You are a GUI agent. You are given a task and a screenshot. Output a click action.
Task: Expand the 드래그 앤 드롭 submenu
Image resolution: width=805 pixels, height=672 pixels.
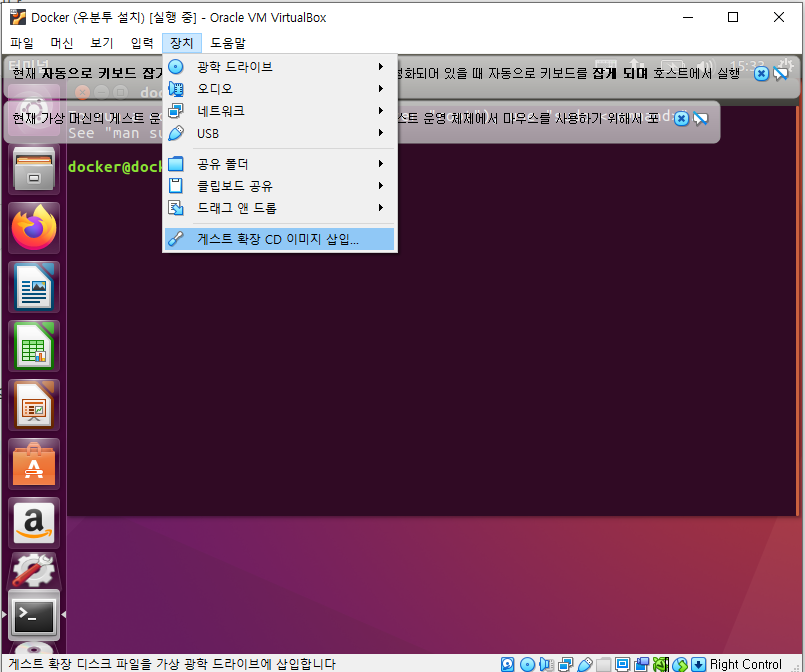(280, 208)
